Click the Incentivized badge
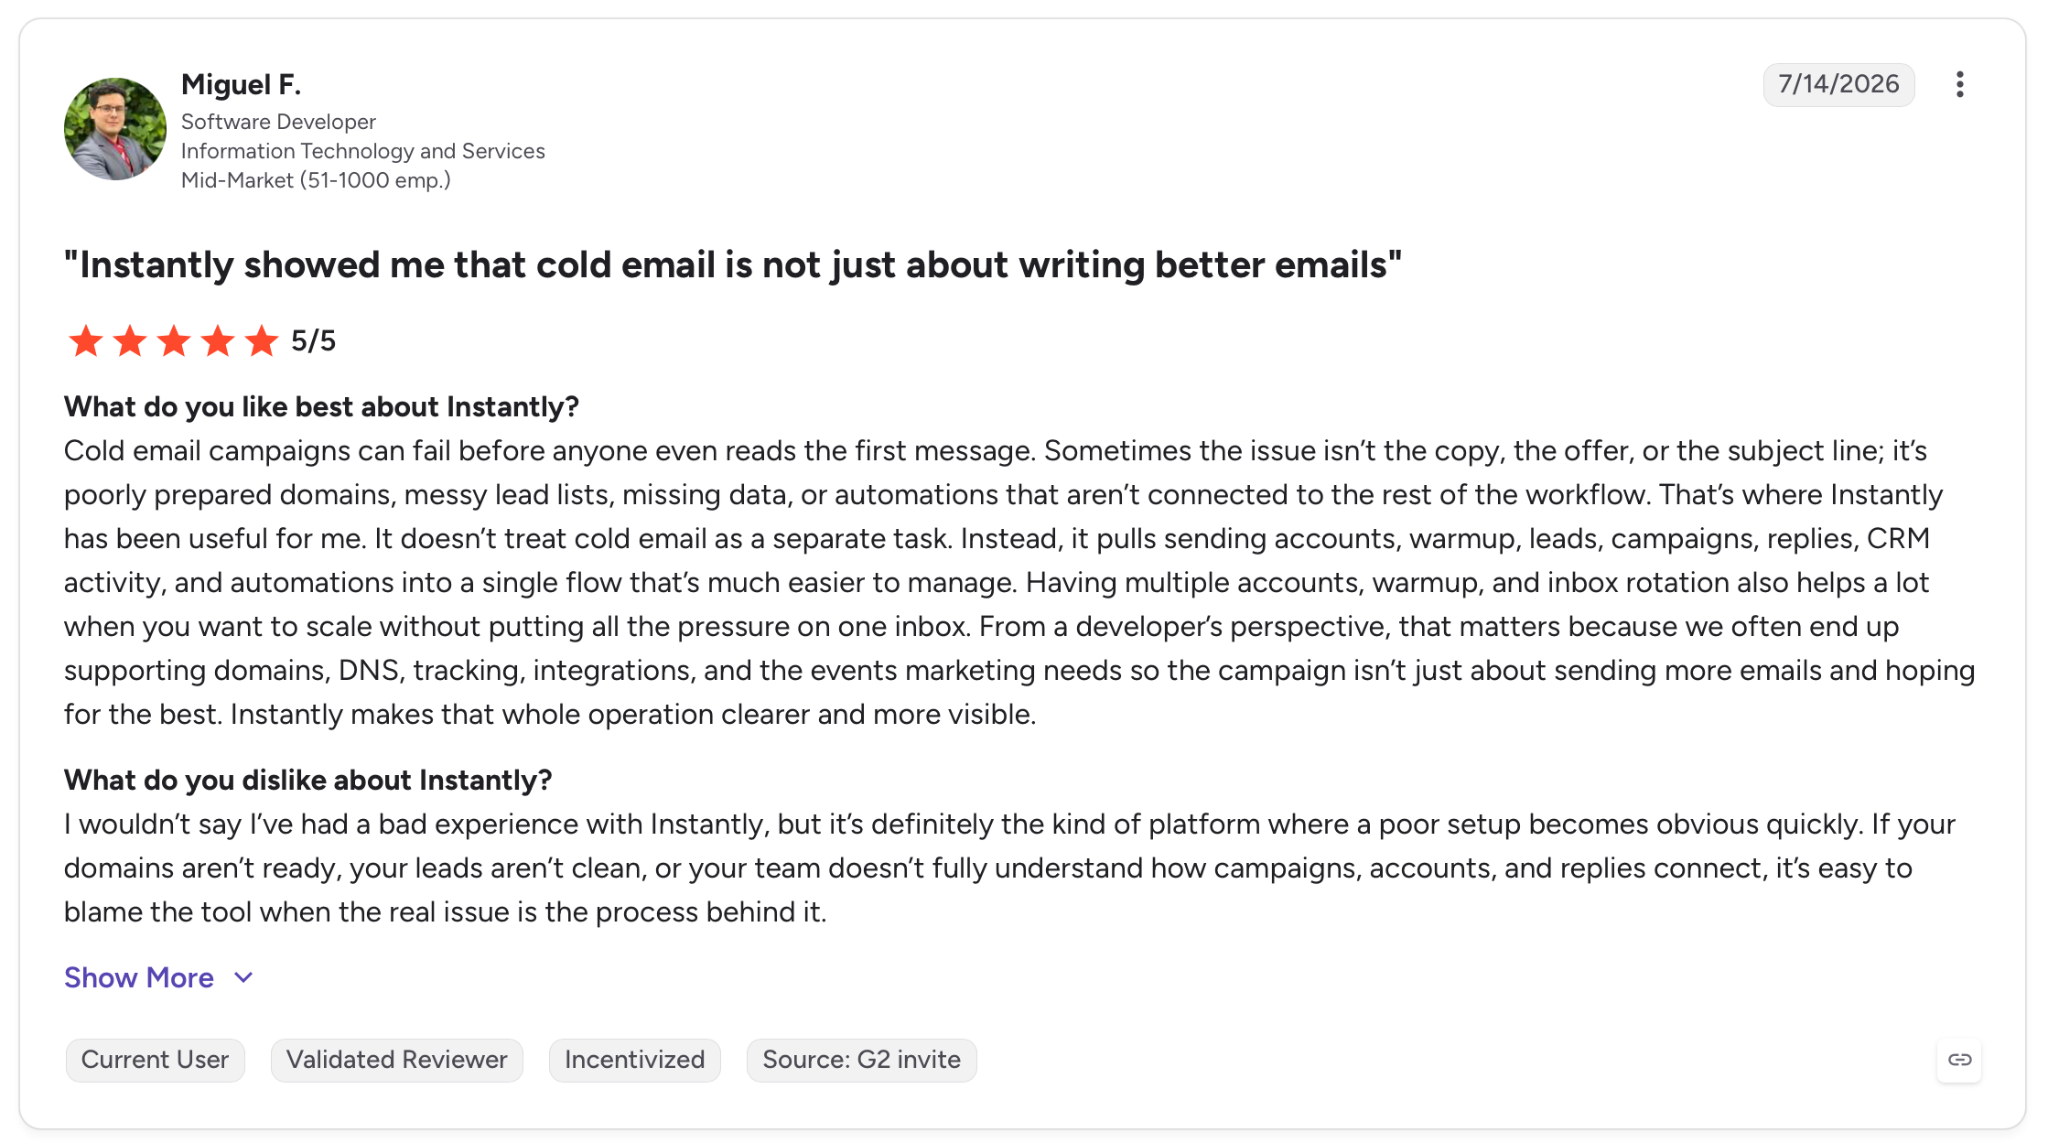Viewport: 2048px width, 1142px height. (635, 1060)
